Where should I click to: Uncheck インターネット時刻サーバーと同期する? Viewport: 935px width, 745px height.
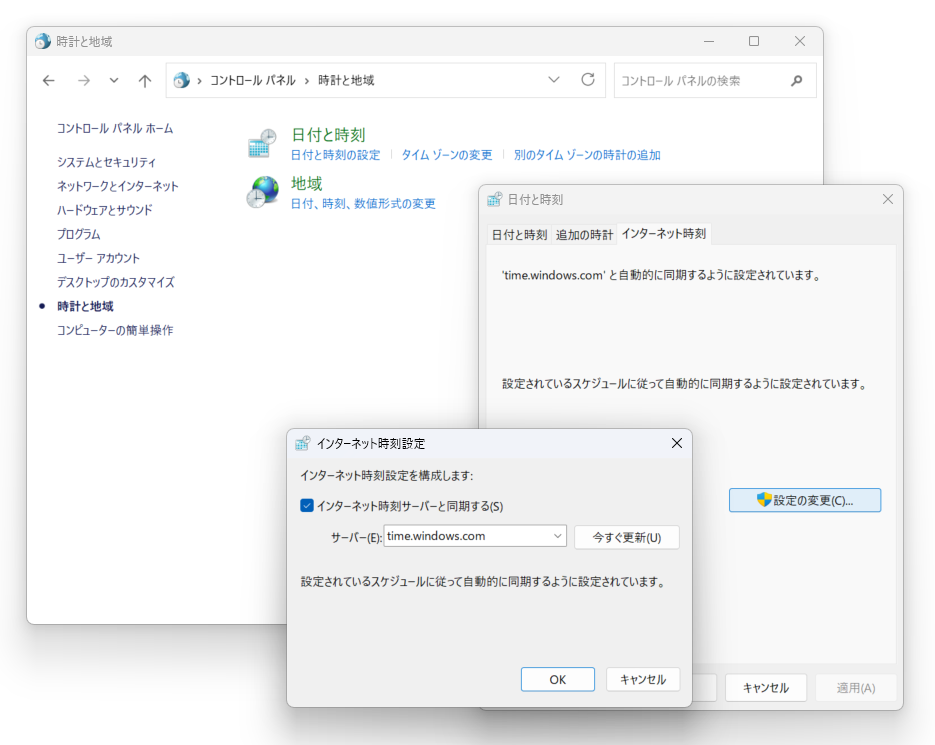[306, 506]
